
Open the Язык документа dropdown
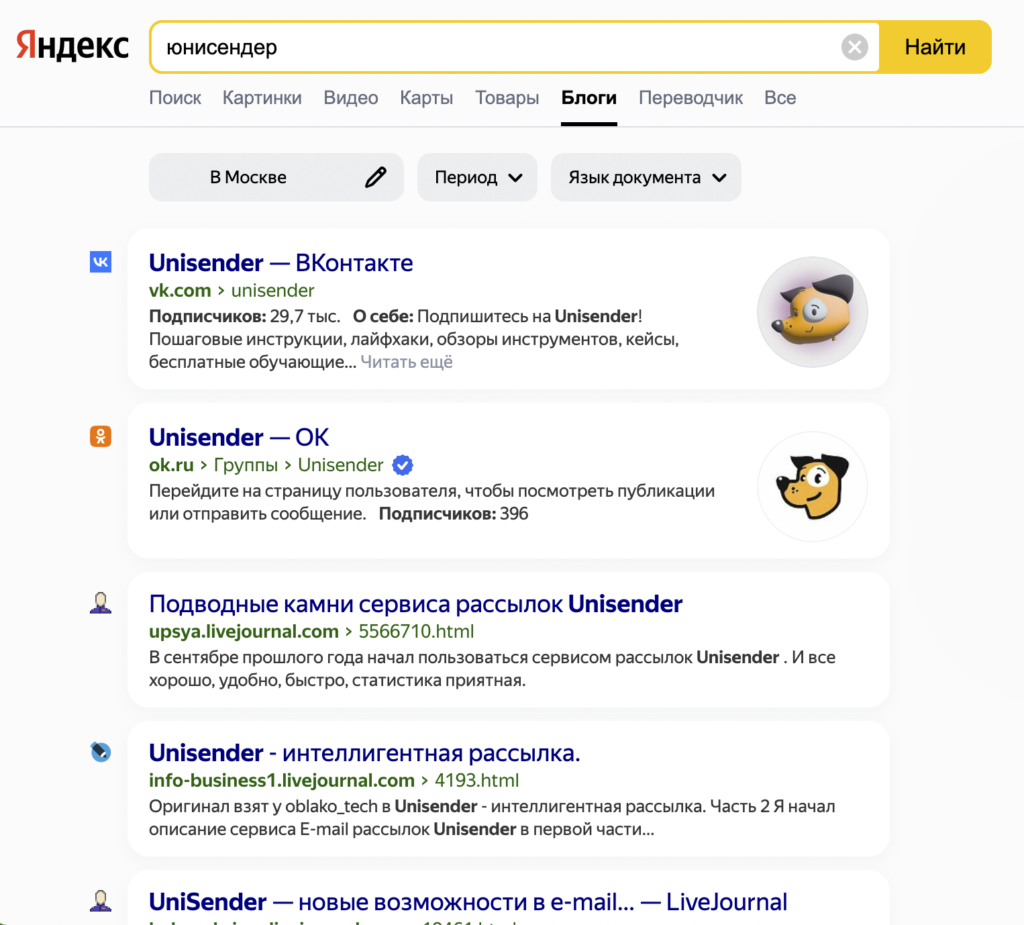[x=645, y=176]
